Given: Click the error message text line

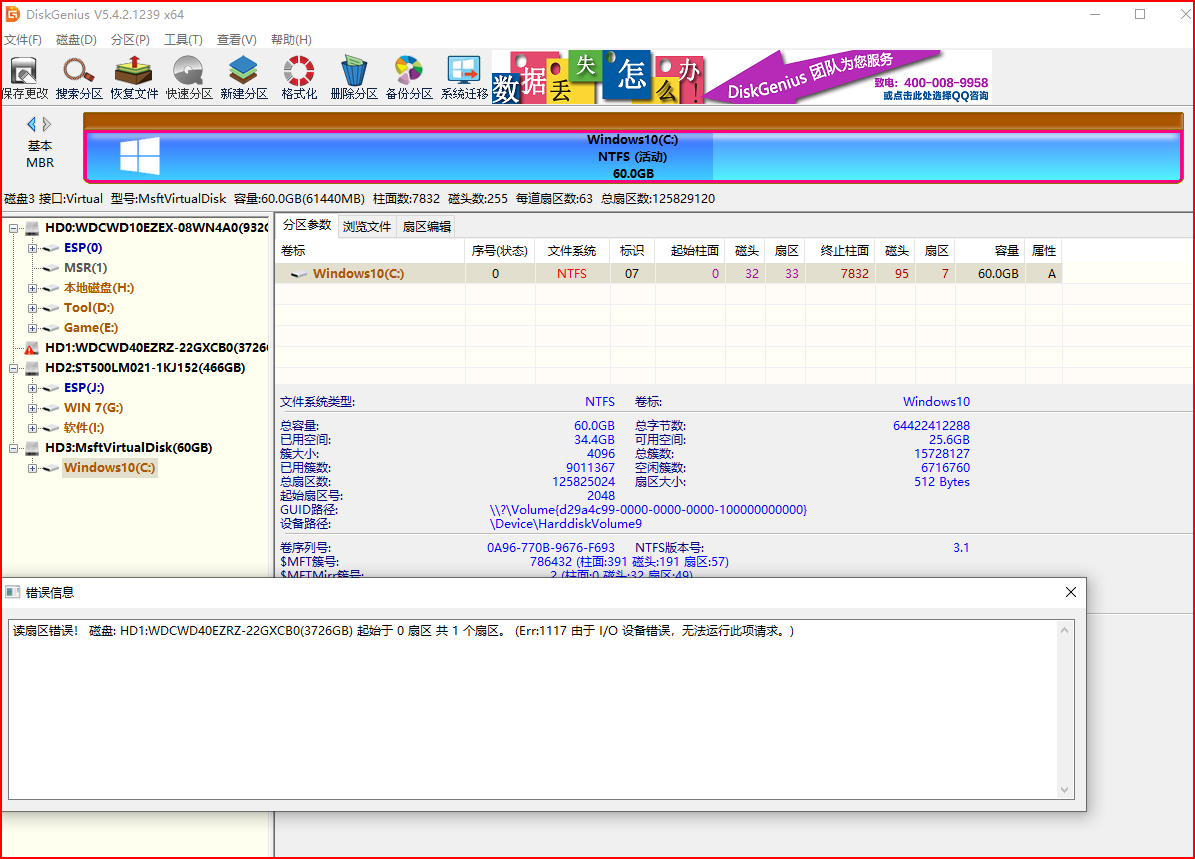Looking at the screenshot, I should [403, 631].
